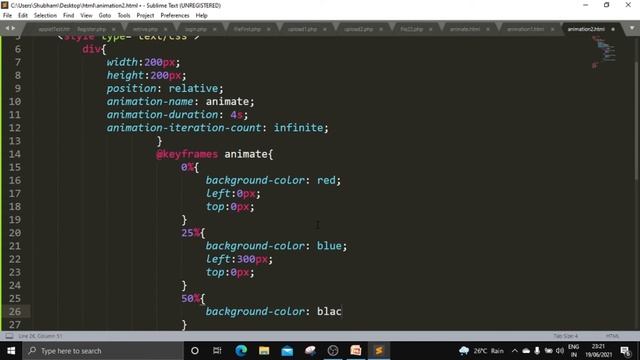
Task: Click the 'blue' value on line 21
Action: (x=329, y=246)
